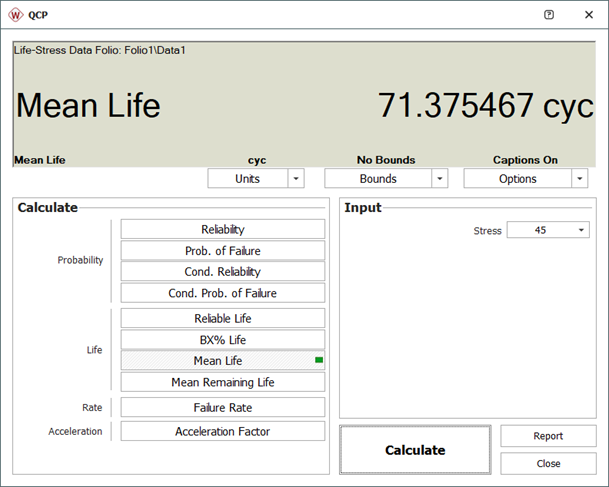
Task: Switch to Reliable Life calculation
Action: 223,319
